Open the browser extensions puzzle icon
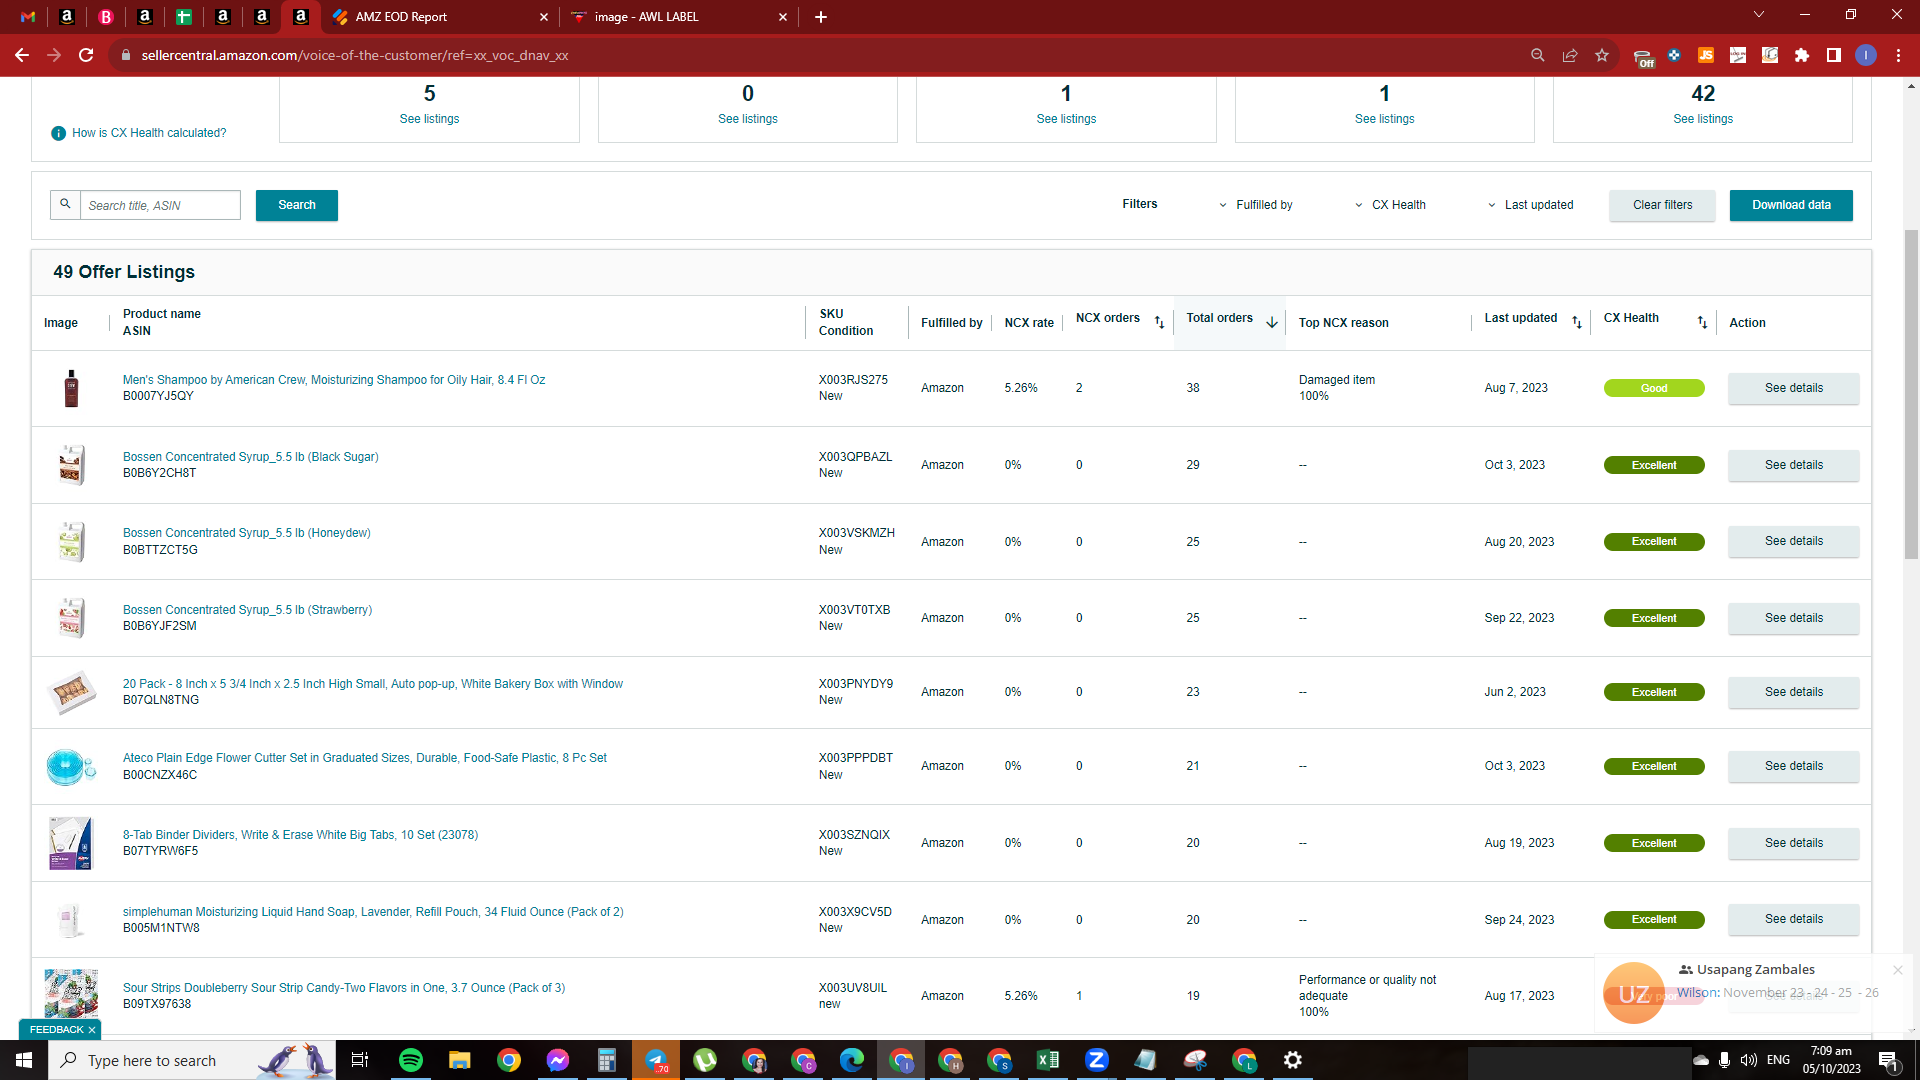The width and height of the screenshot is (1920, 1080). (x=1802, y=55)
